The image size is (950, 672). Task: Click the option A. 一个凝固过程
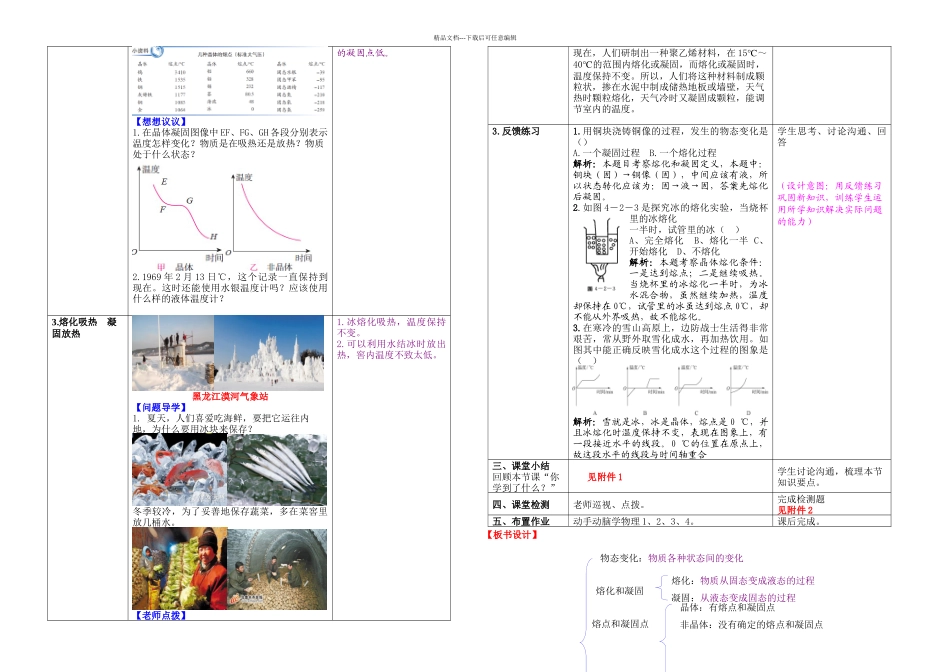606,153
